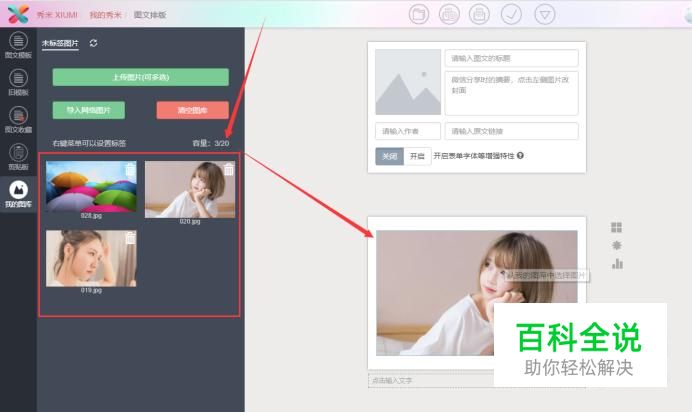Select the 028.jpg umbrellas thumbnail
The width and height of the screenshot is (692, 412).
[91, 186]
